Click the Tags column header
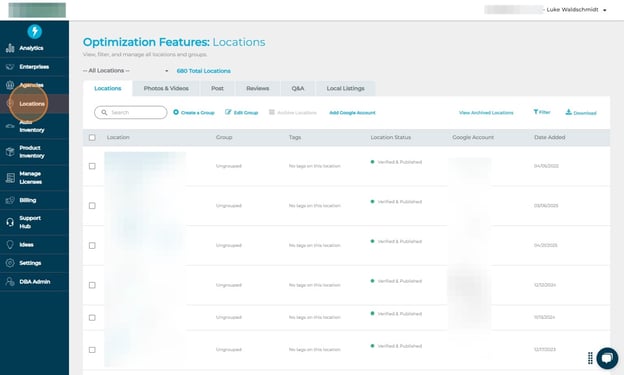This screenshot has height=375, width=624. coord(295,137)
